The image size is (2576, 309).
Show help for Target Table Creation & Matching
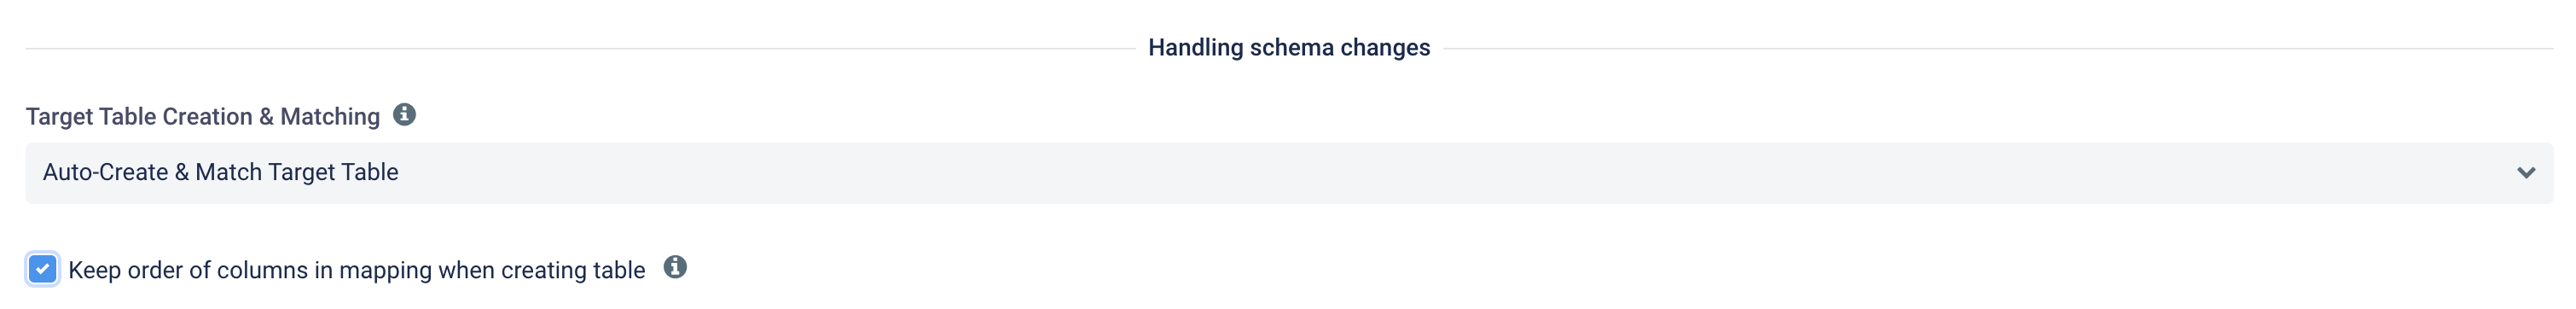tap(404, 115)
